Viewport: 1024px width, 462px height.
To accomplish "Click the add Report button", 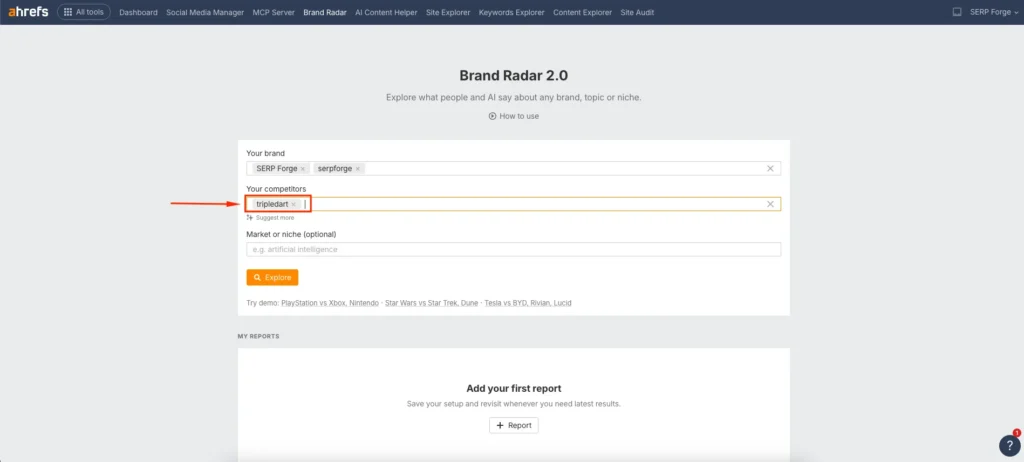I will pos(513,425).
